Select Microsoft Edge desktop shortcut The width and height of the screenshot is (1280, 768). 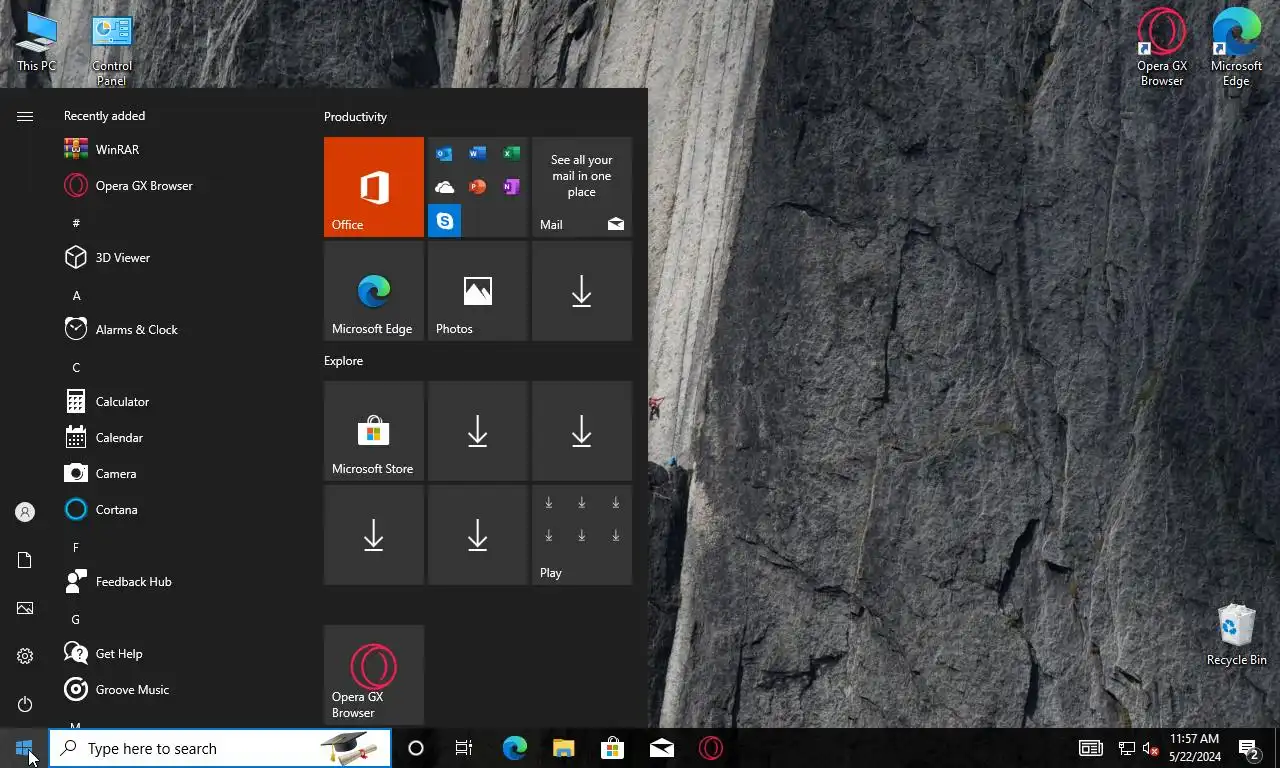1236,48
